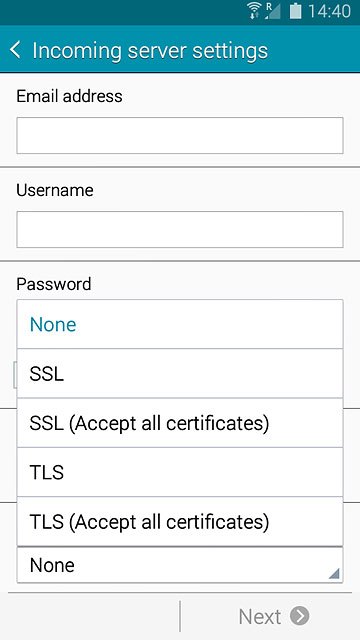The height and width of the screenshot is (640, 360).
Task: Tap the Password label
Action: tap(54, 284)
